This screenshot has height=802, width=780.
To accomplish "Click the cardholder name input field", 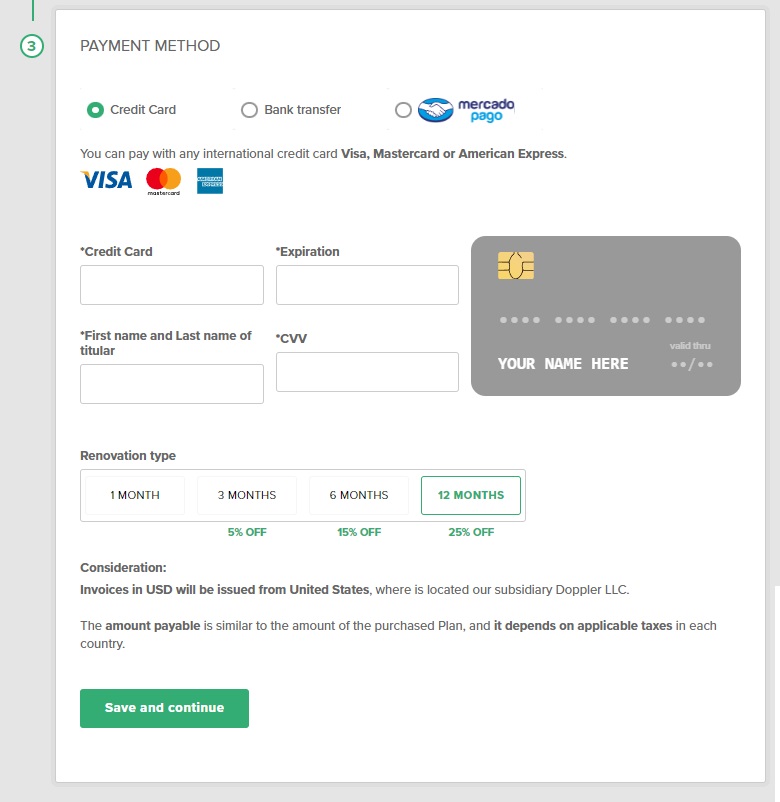I will tap(172, 384).
